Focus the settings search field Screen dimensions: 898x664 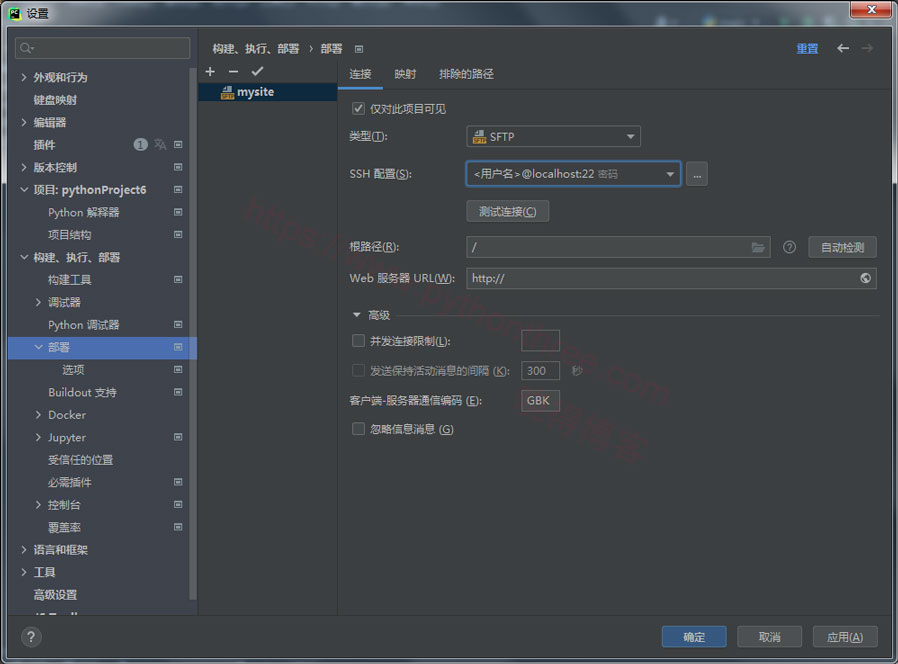pos(103,48)
